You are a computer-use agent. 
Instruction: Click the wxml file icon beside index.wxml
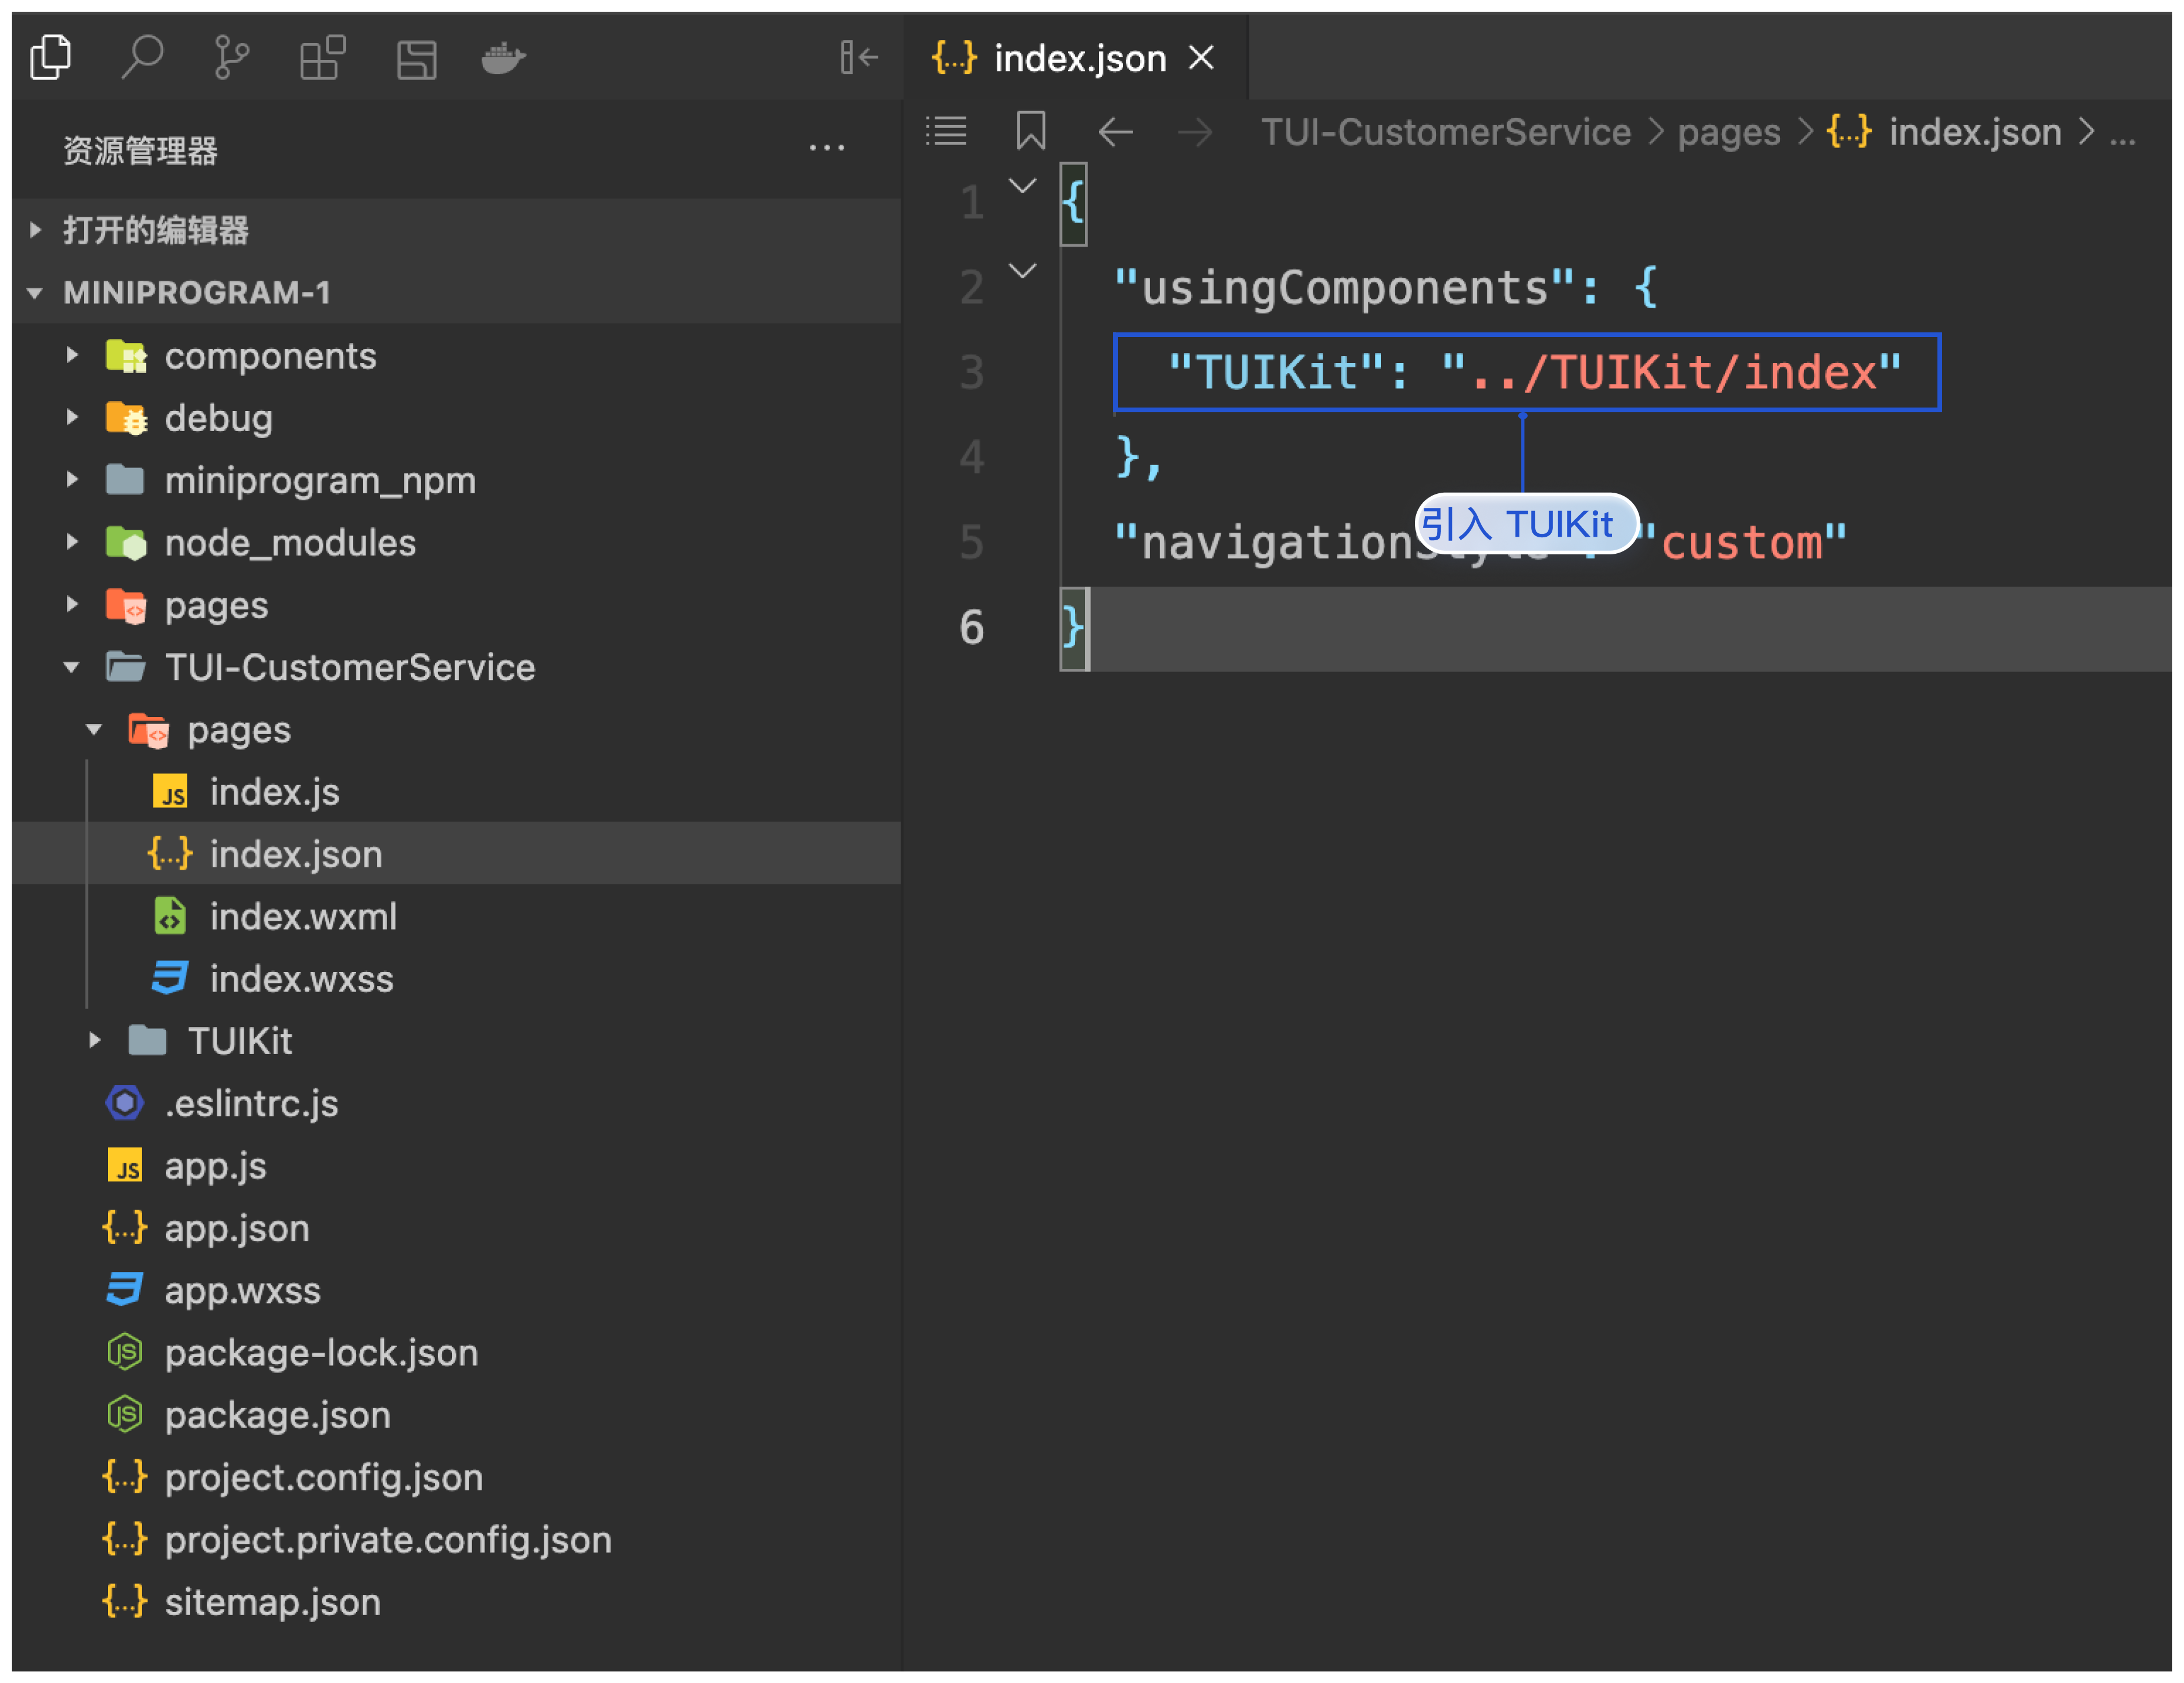[x=170, y=916]
